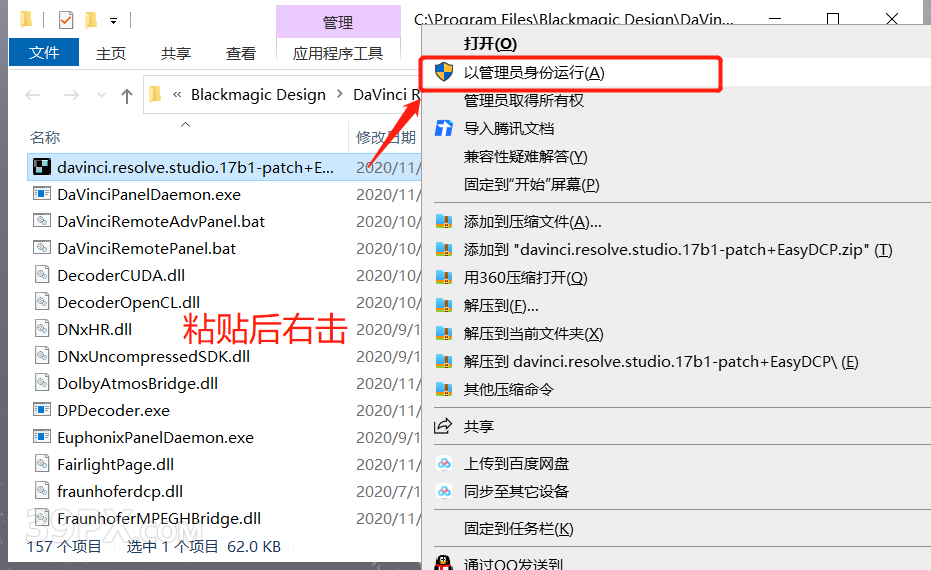Select FairlightPage.dll file
The image size is (931, 570).
[115, 464]
